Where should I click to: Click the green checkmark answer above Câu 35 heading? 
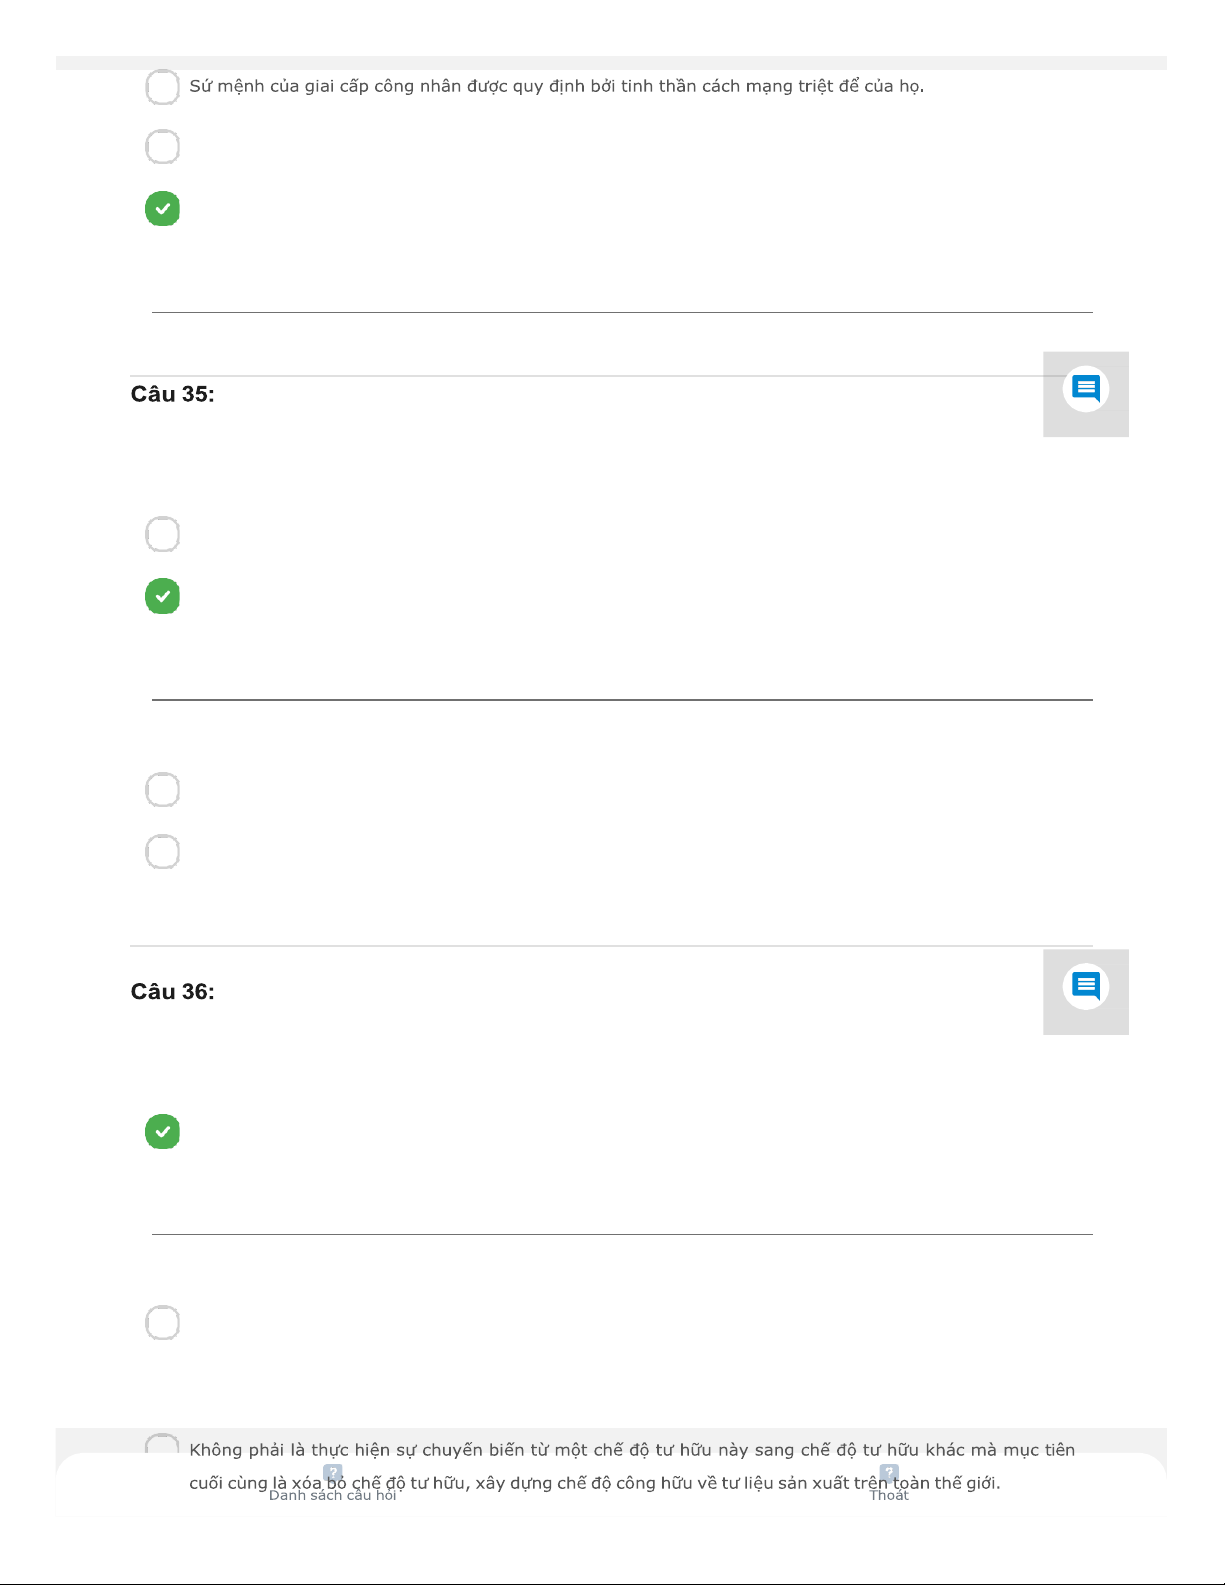[x=163, y=209]
